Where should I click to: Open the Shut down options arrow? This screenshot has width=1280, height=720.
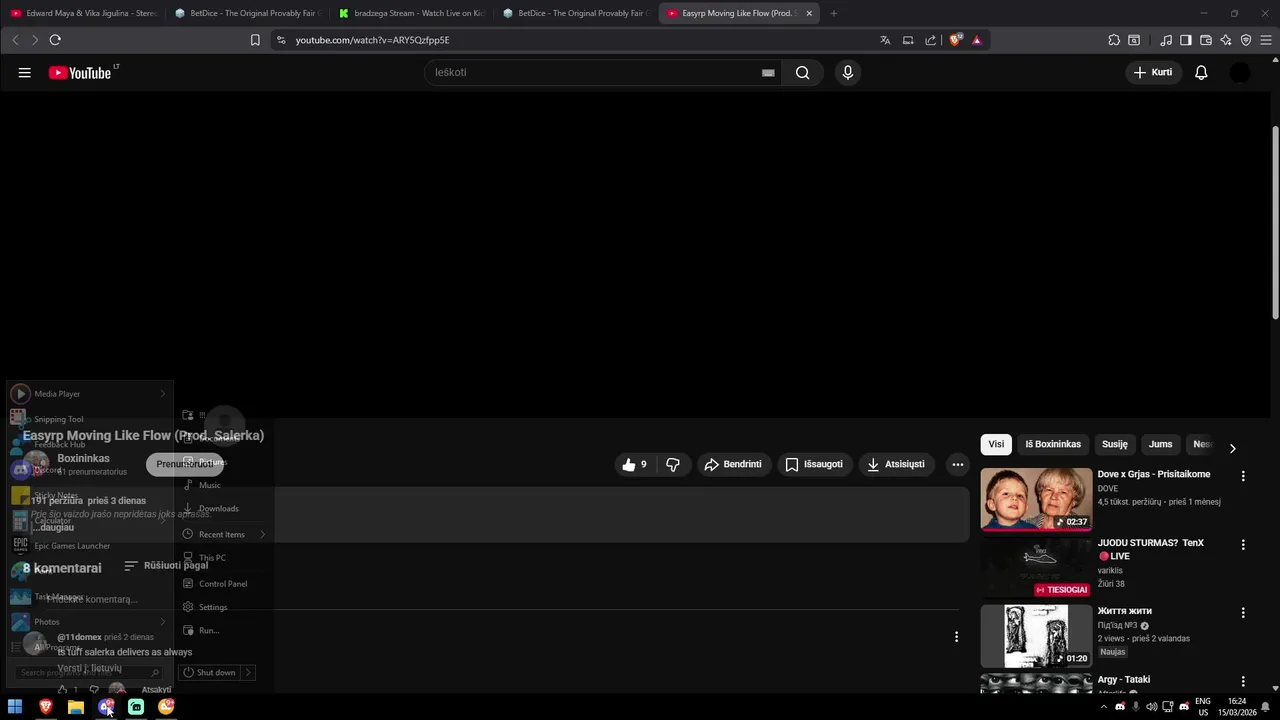point(248,672)
